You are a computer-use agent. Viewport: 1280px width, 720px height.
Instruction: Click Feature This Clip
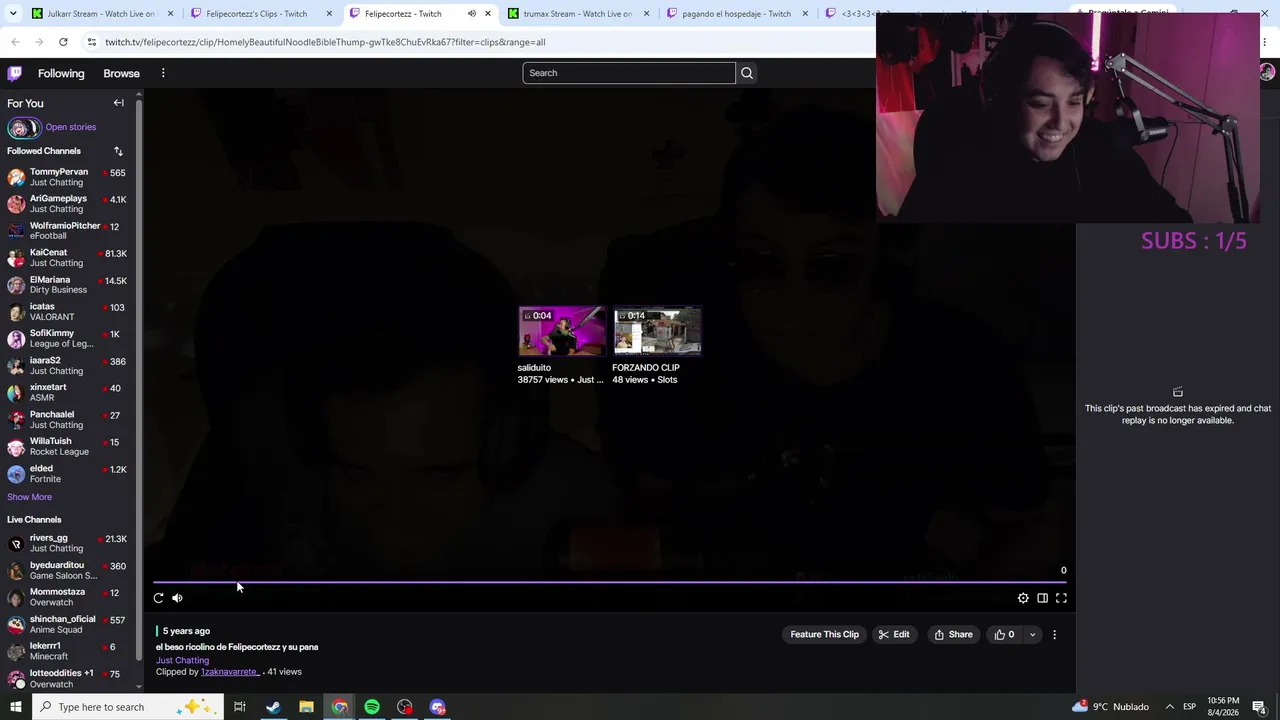(824, 634)
